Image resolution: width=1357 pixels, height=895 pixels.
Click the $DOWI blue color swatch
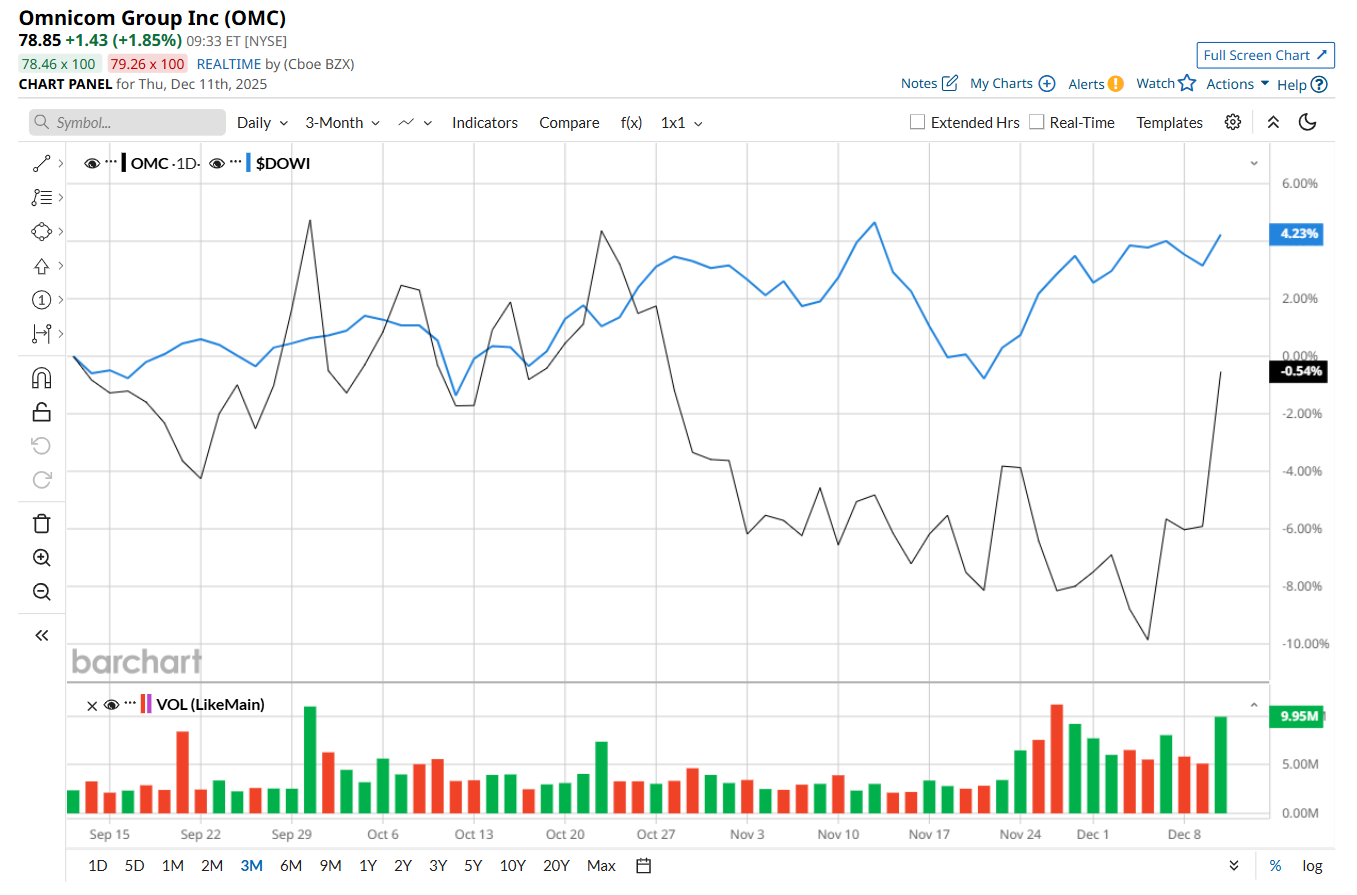[x=249, y=163]
